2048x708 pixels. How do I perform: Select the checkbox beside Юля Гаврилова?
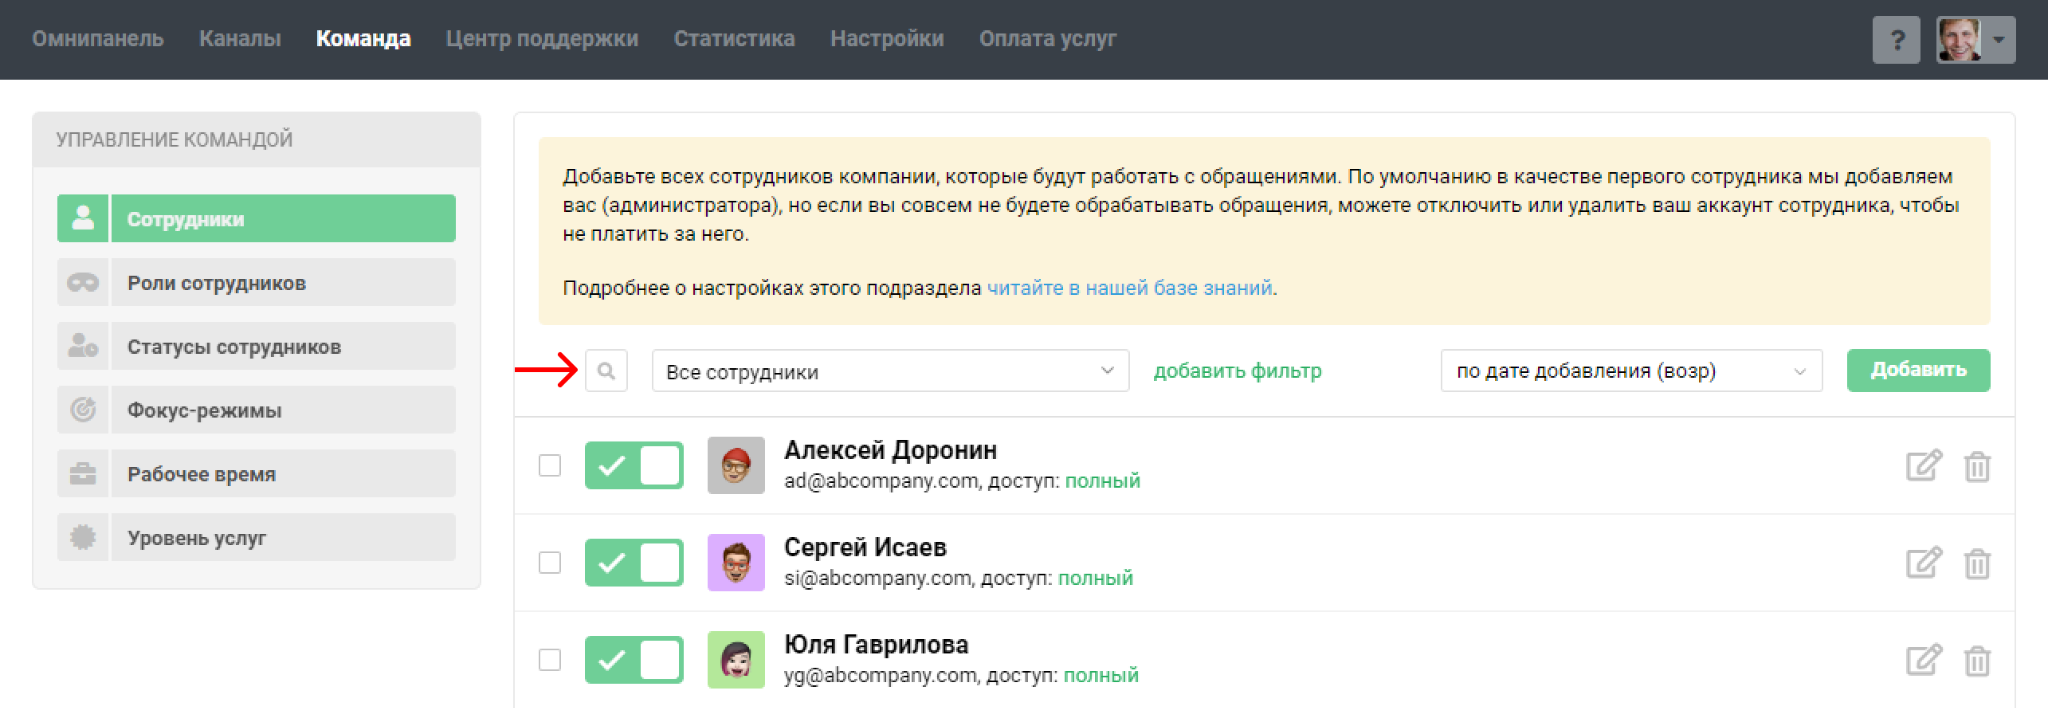[550, 660]
